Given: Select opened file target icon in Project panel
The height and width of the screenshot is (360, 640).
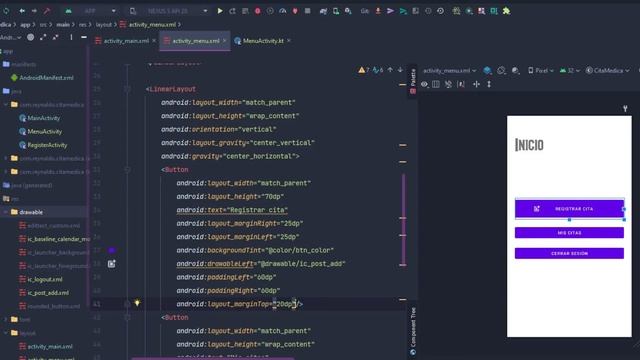Looking at the screenshot, I should click(x=31, y=37).
